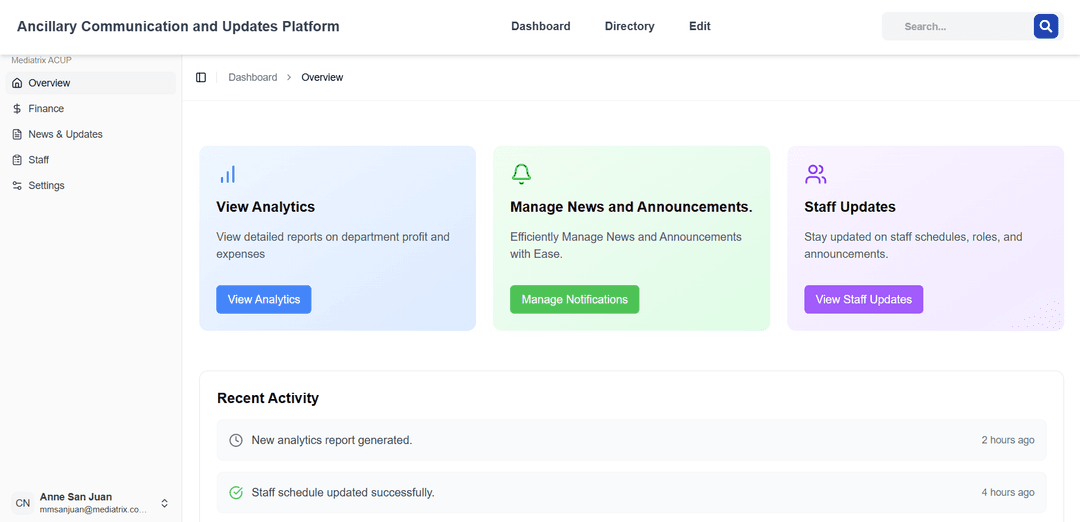Open Finance from the sidebar
The width and height of the screenshot is (1080, 522).
click(46, 109)
